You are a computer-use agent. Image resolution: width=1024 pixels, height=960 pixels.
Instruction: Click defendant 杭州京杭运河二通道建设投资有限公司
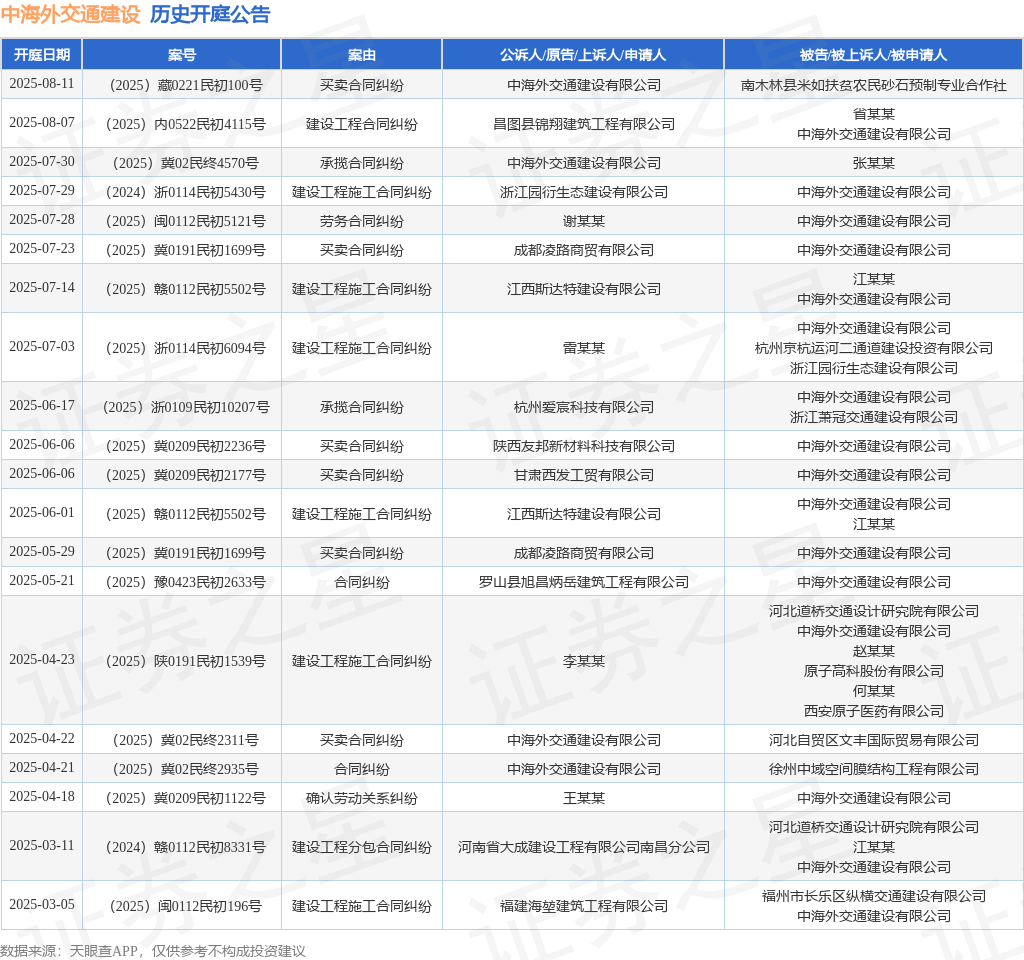(x=874, y=348)
